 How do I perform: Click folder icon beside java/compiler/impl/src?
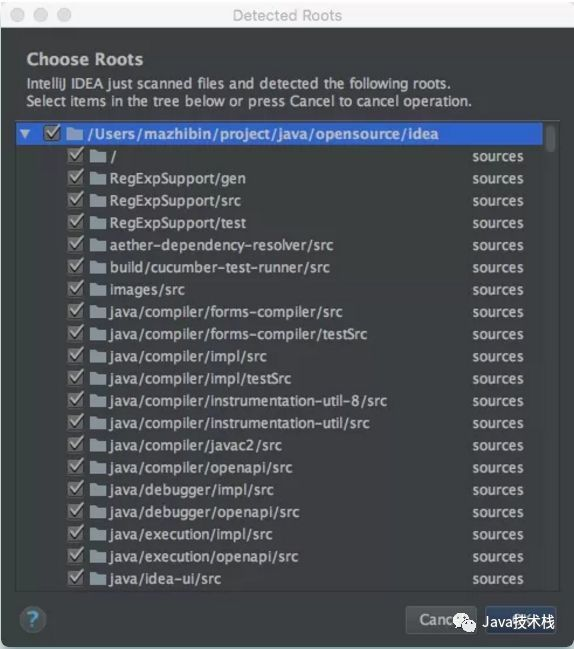(x=98, y=357)
